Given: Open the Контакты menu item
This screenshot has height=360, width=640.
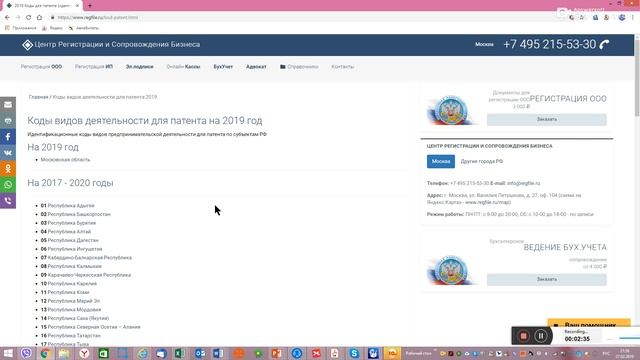Looking at the screenshot, I should point(343,67).
